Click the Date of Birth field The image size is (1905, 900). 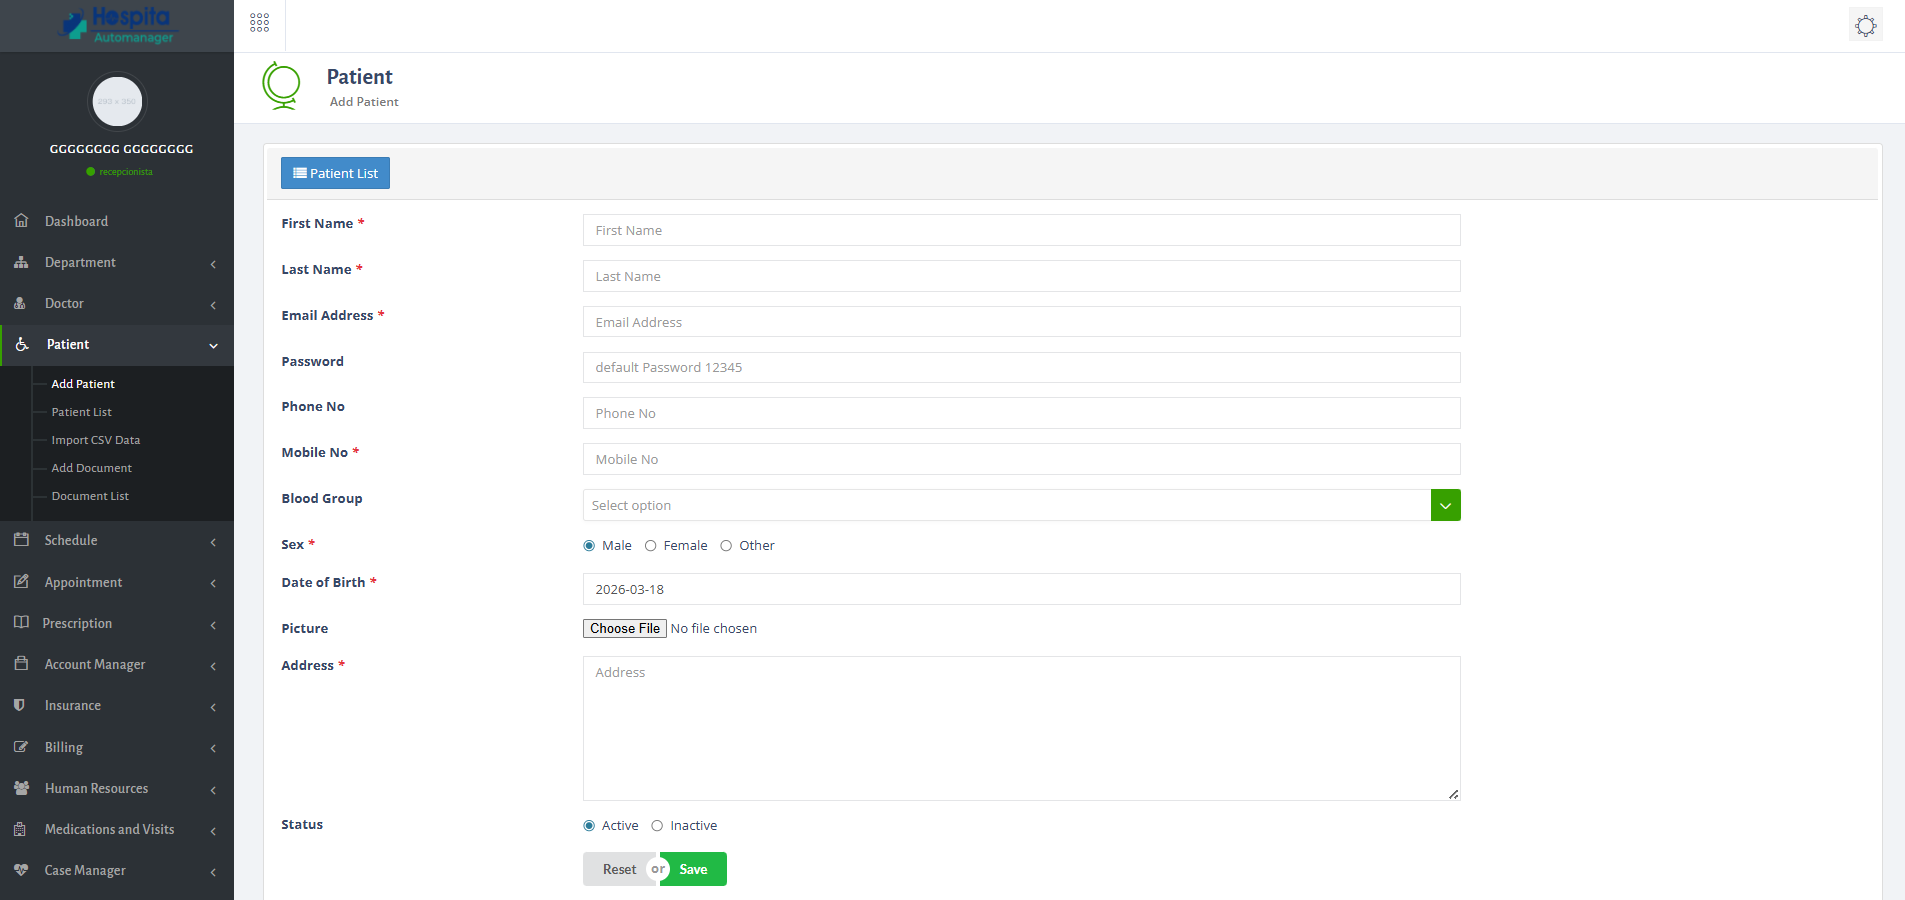click(1020, 589)
